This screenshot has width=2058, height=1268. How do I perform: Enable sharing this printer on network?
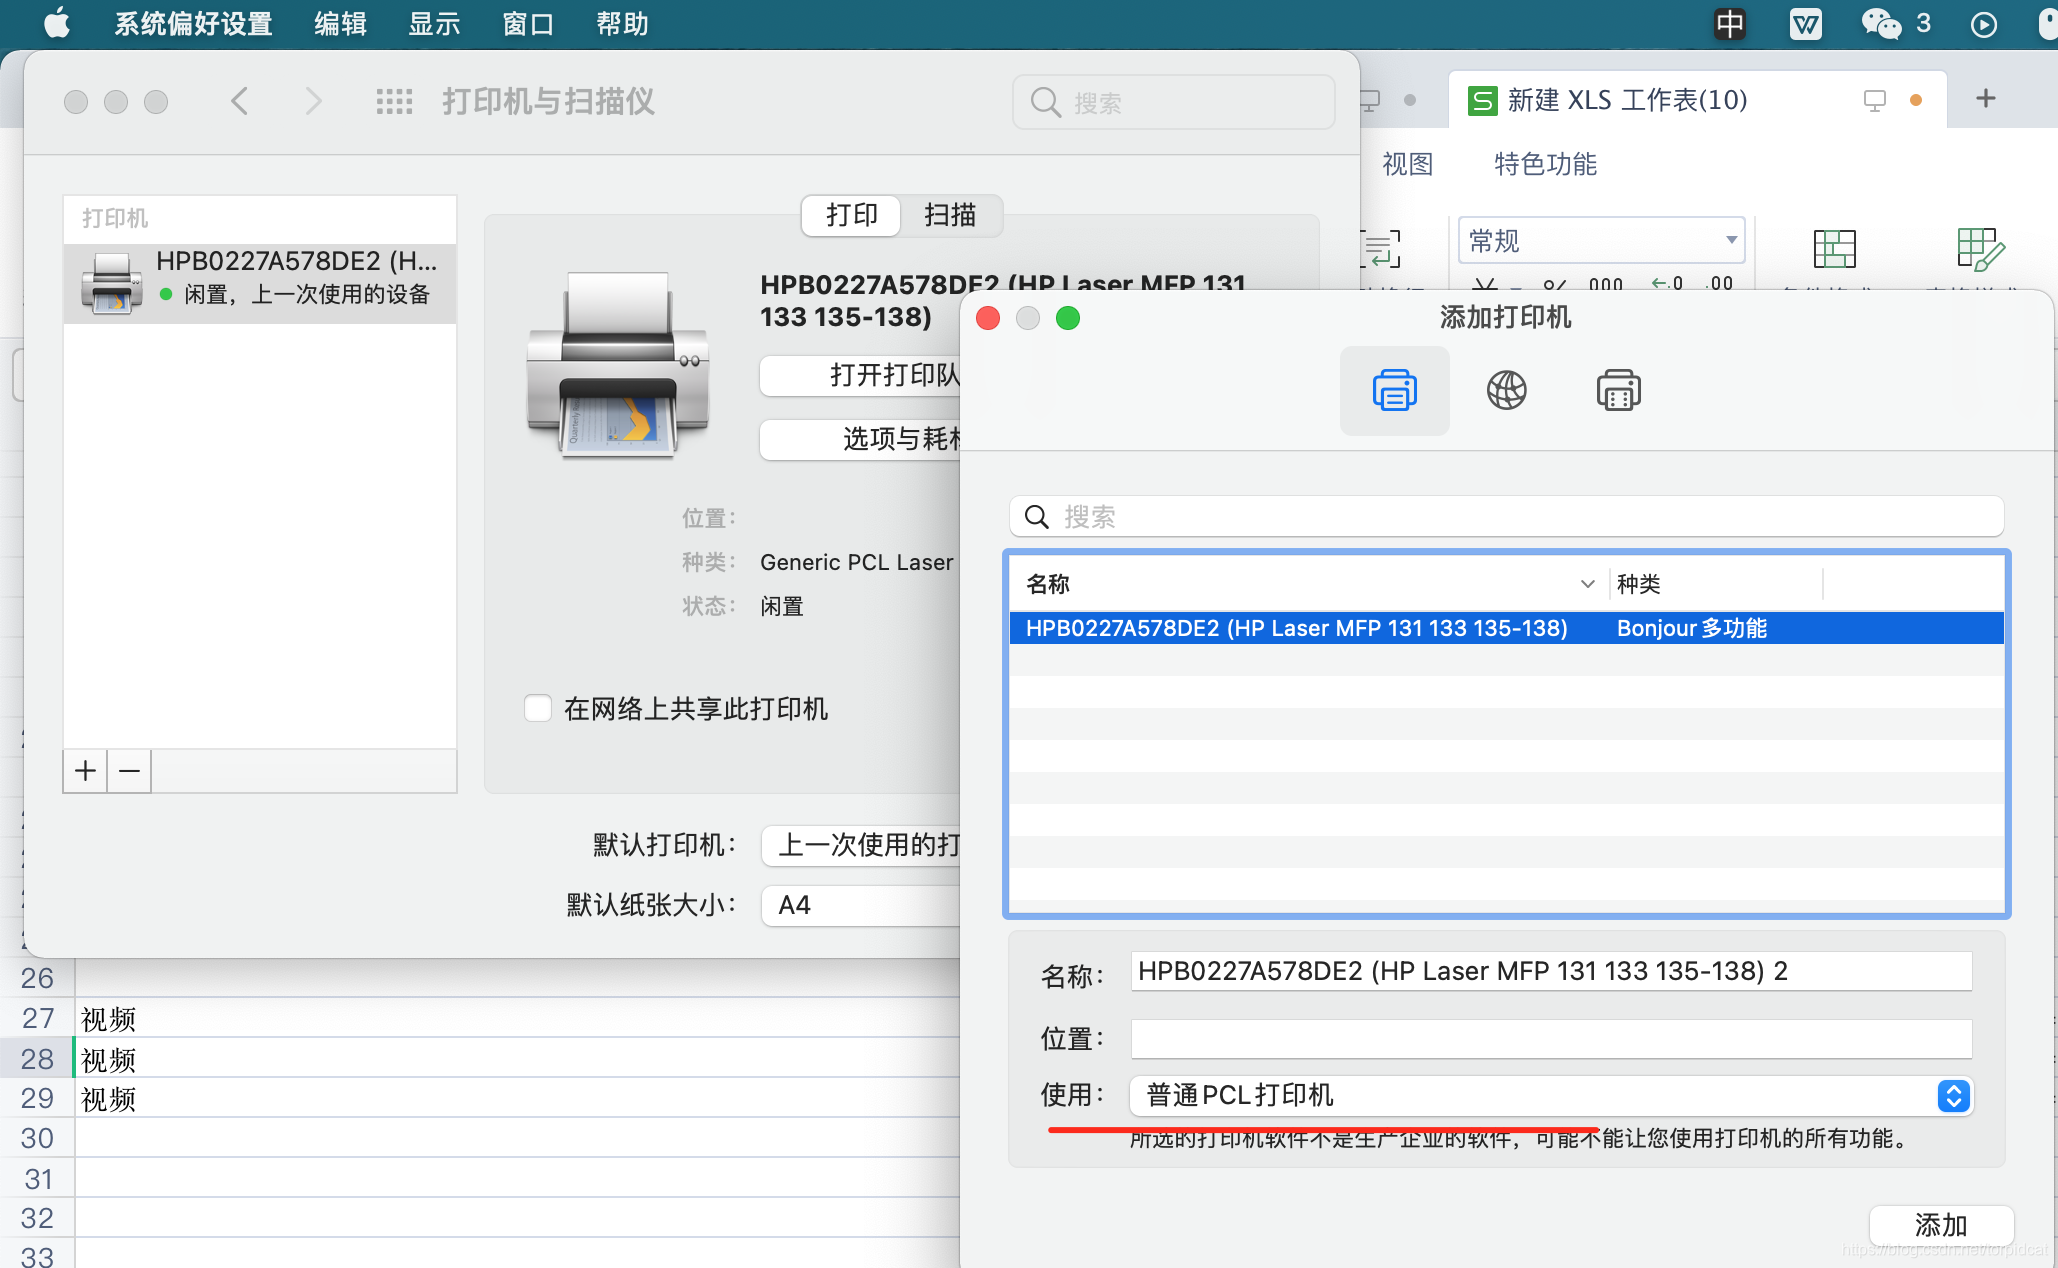538,708
